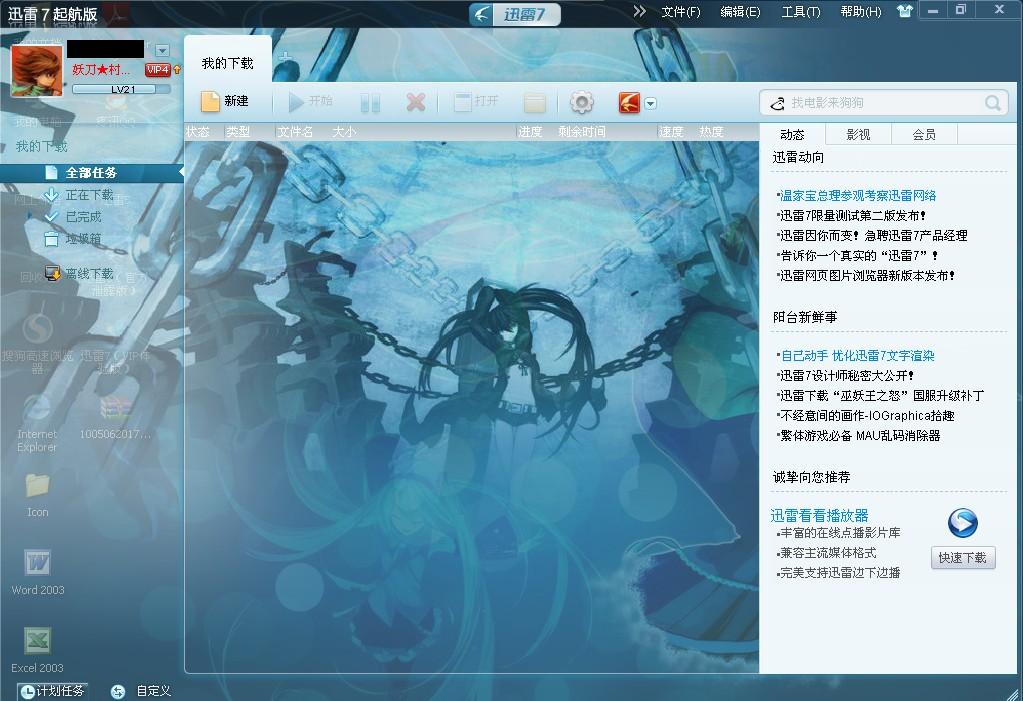Click the red X delete task icon
Image resolution: width=1023 pixels, height=701 pixels.
pyautogui.click(x=415, y=102)
